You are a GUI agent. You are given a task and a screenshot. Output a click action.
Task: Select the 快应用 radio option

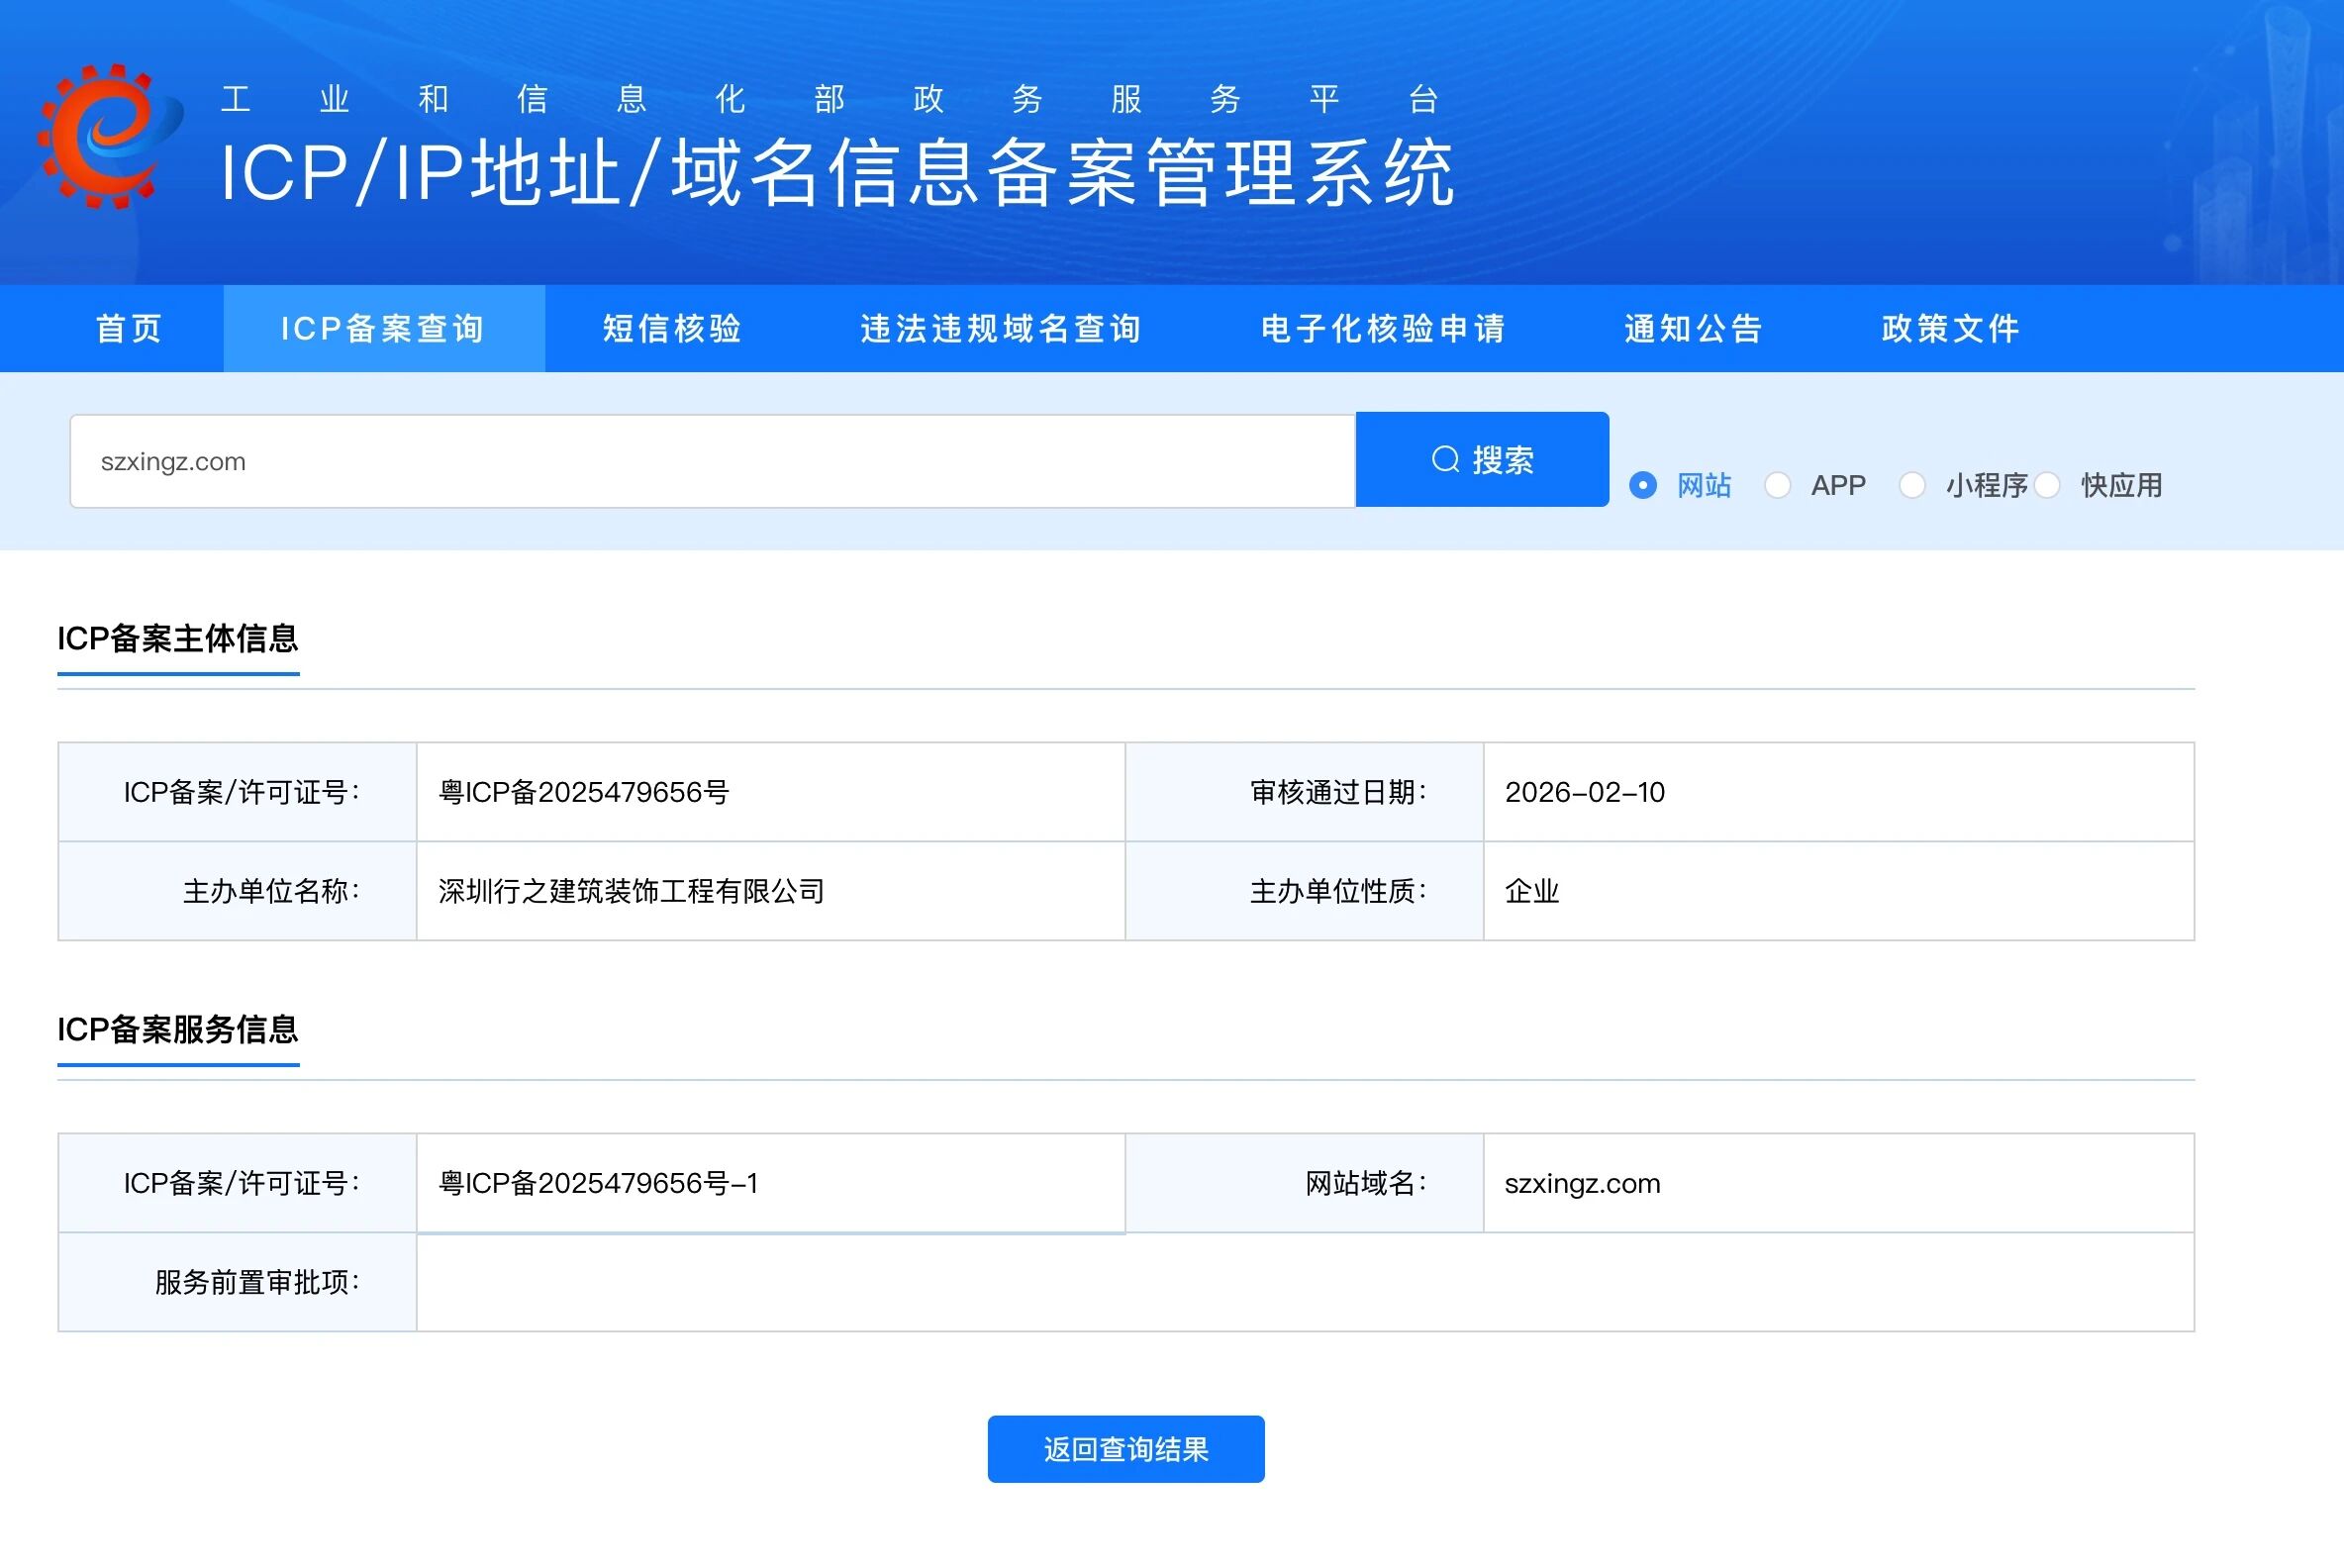(2047, 486)
